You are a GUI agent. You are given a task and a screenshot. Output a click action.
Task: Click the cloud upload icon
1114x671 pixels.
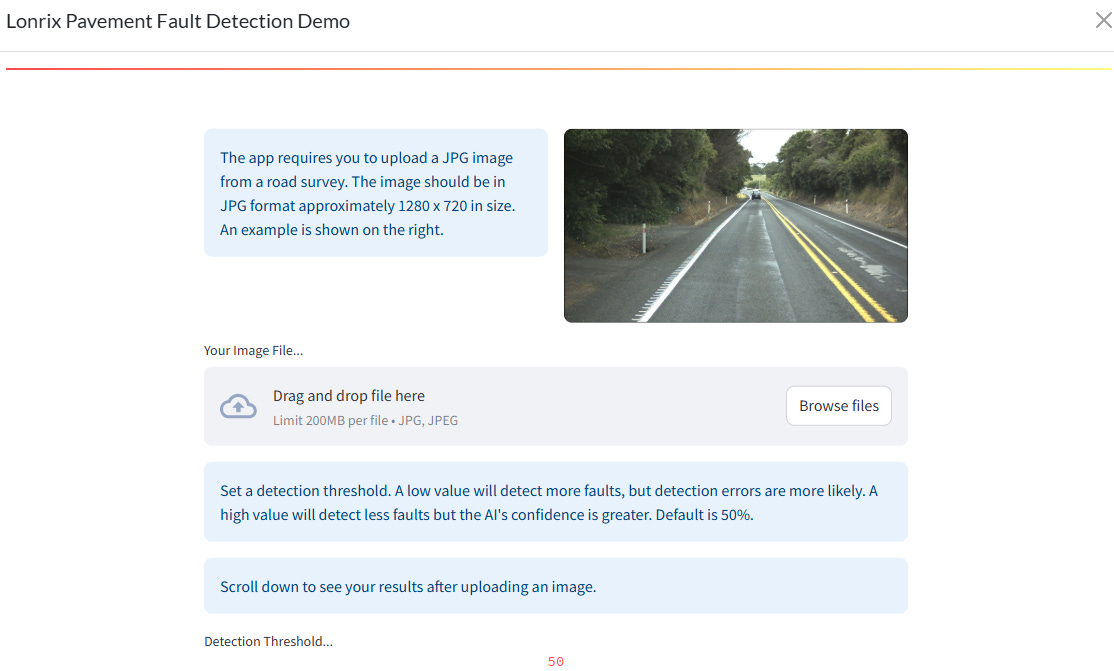238,407
